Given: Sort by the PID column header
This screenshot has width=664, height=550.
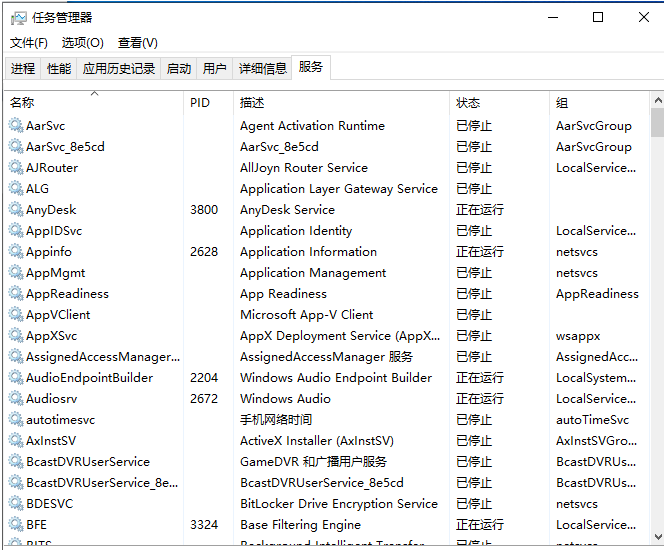Looking at the screenshot, I should (x=200, y=103).
